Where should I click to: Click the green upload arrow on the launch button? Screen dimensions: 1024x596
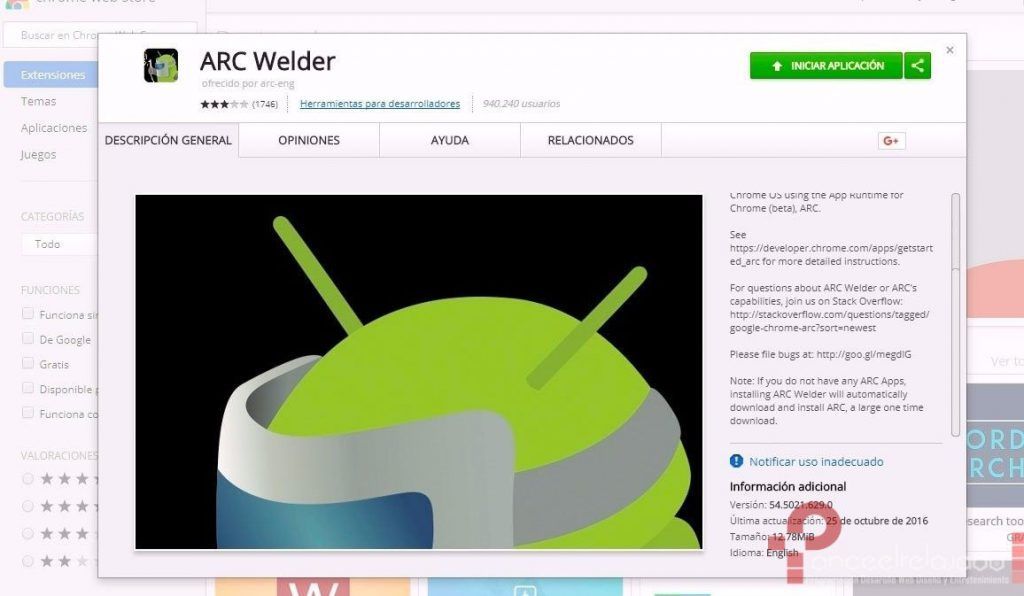(778, 65)
